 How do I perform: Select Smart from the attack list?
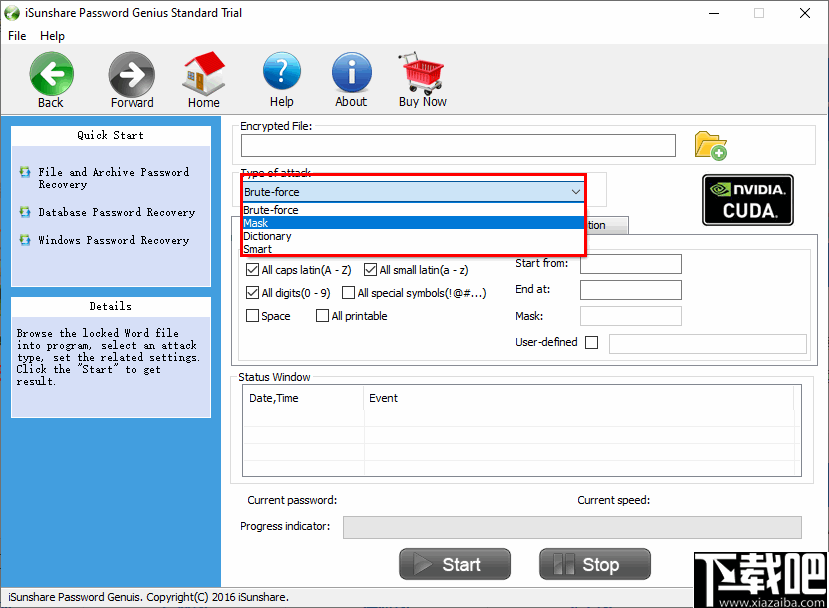[x=413, y=249]
